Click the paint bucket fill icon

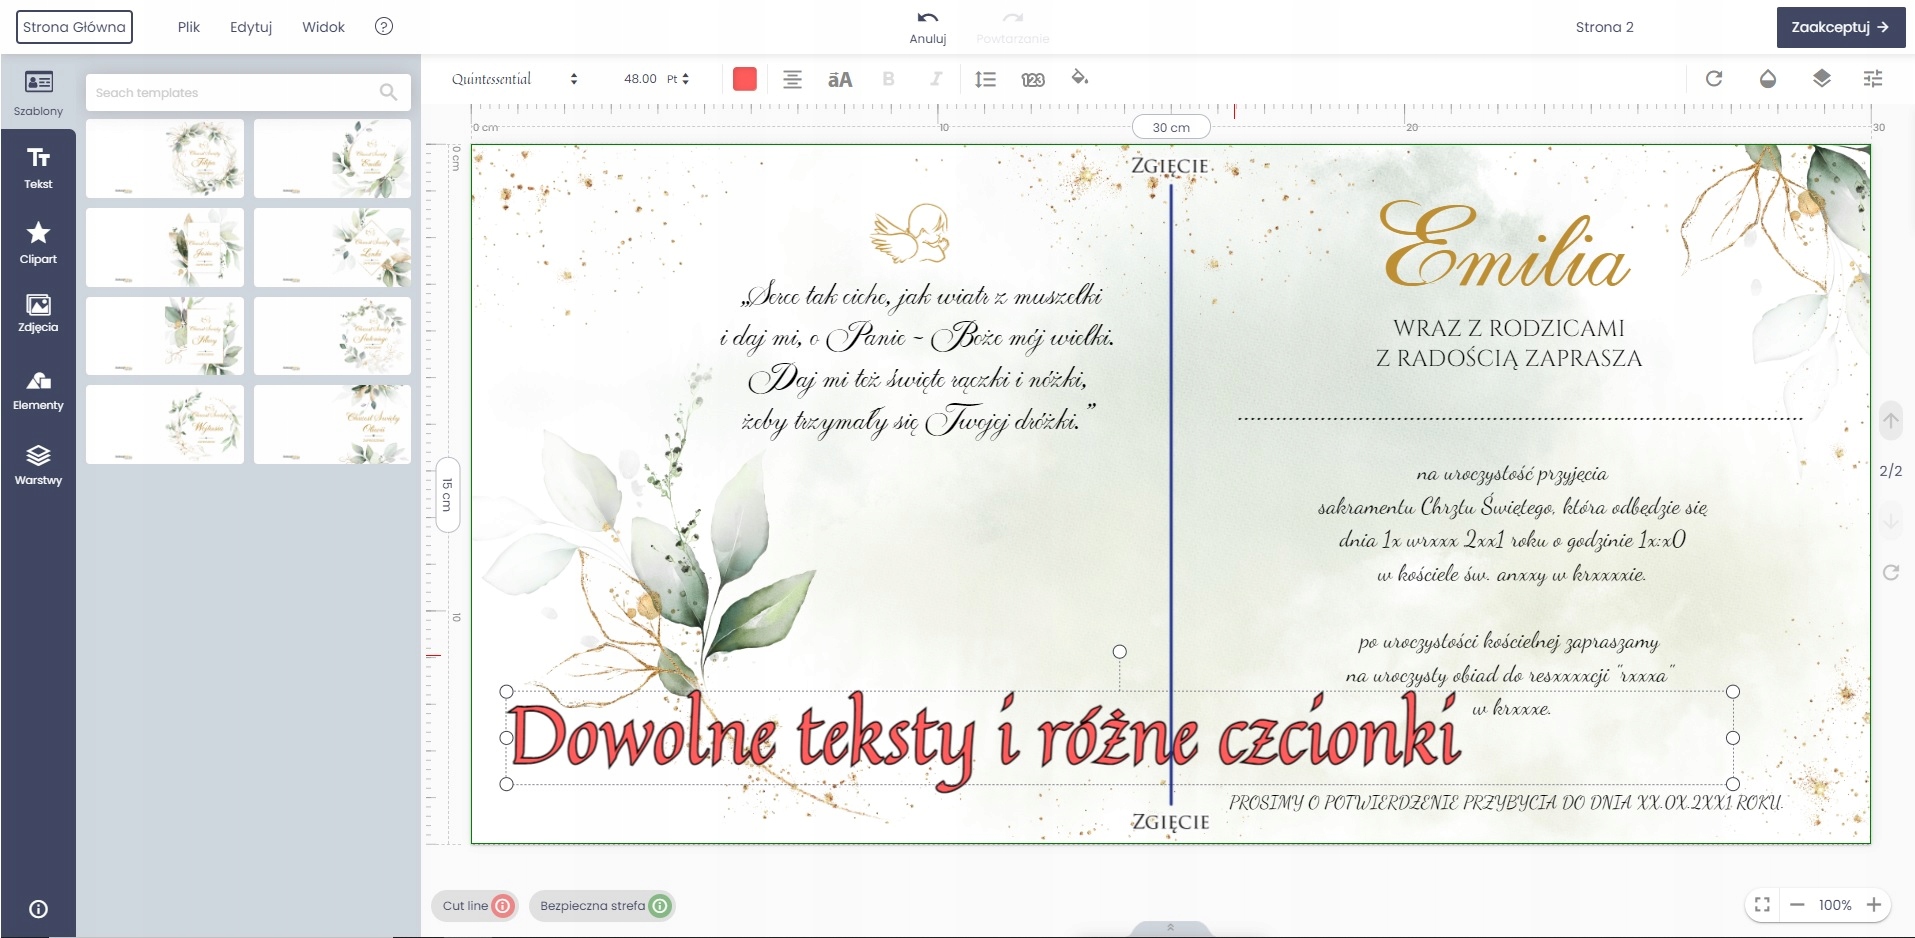click(1079, 78)
